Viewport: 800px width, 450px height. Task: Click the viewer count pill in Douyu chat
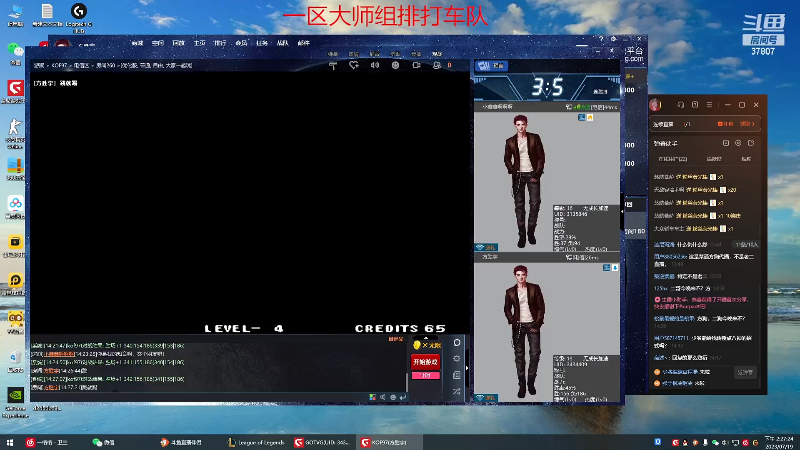click(x=747, y=244)
